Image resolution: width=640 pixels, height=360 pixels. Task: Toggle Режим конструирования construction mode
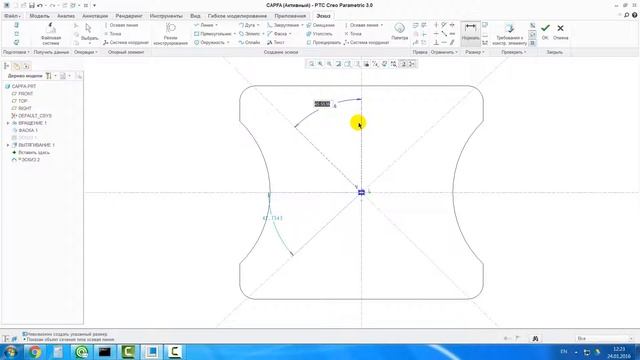pyautogui.click(x=171, y=33)
